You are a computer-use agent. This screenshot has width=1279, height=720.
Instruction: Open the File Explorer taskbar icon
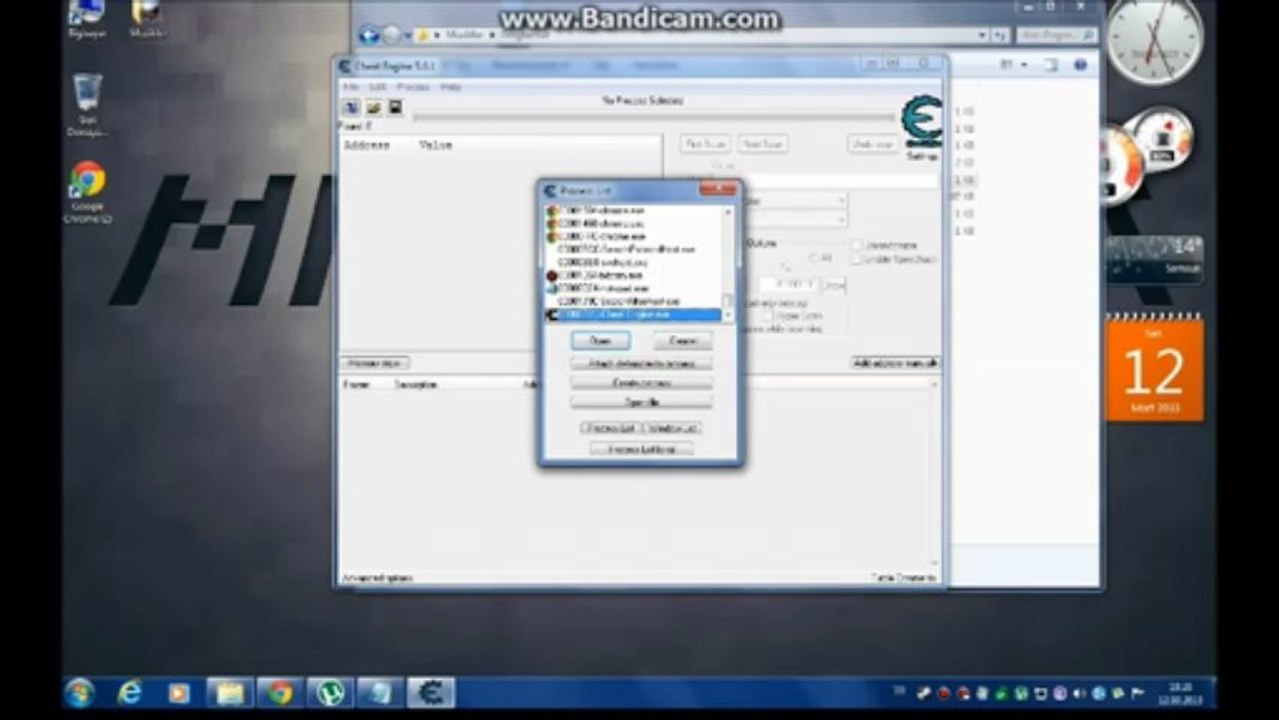(x=230, y=692)
